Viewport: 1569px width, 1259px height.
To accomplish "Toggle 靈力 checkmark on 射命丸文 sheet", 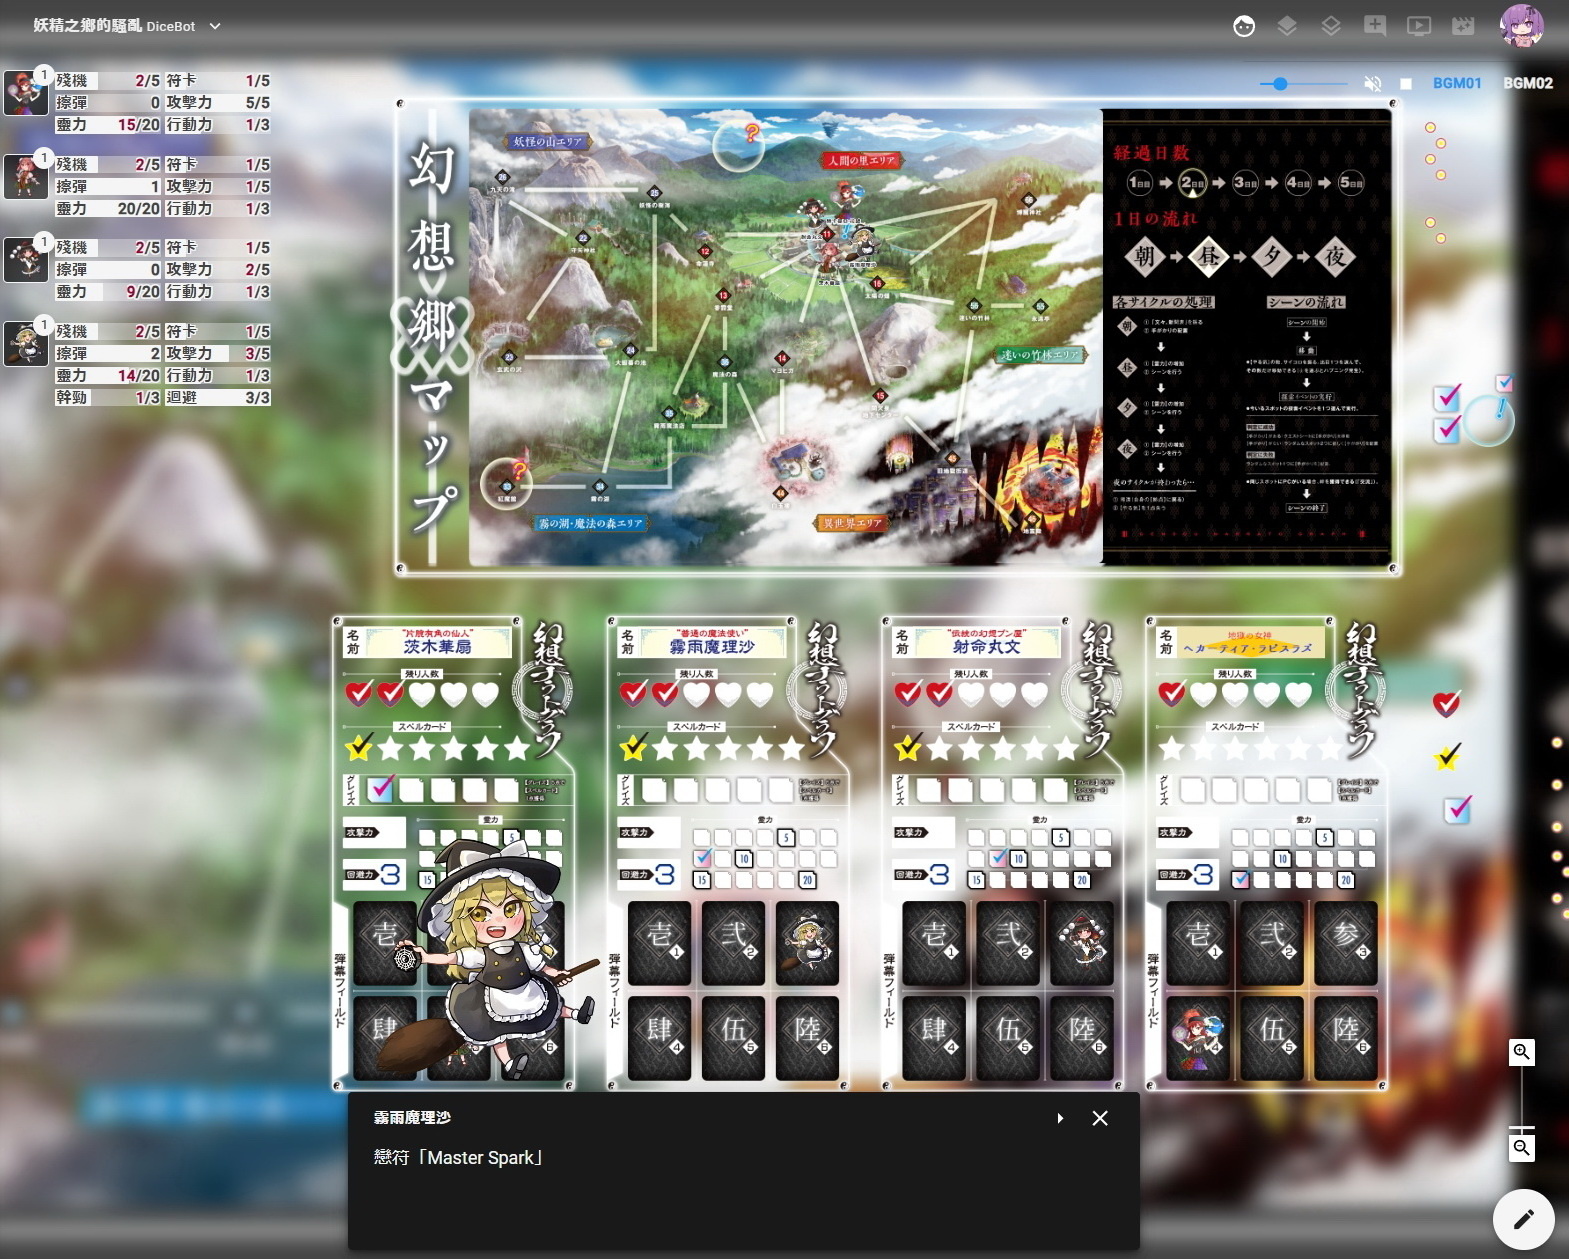I will click(x=998, y=857).
